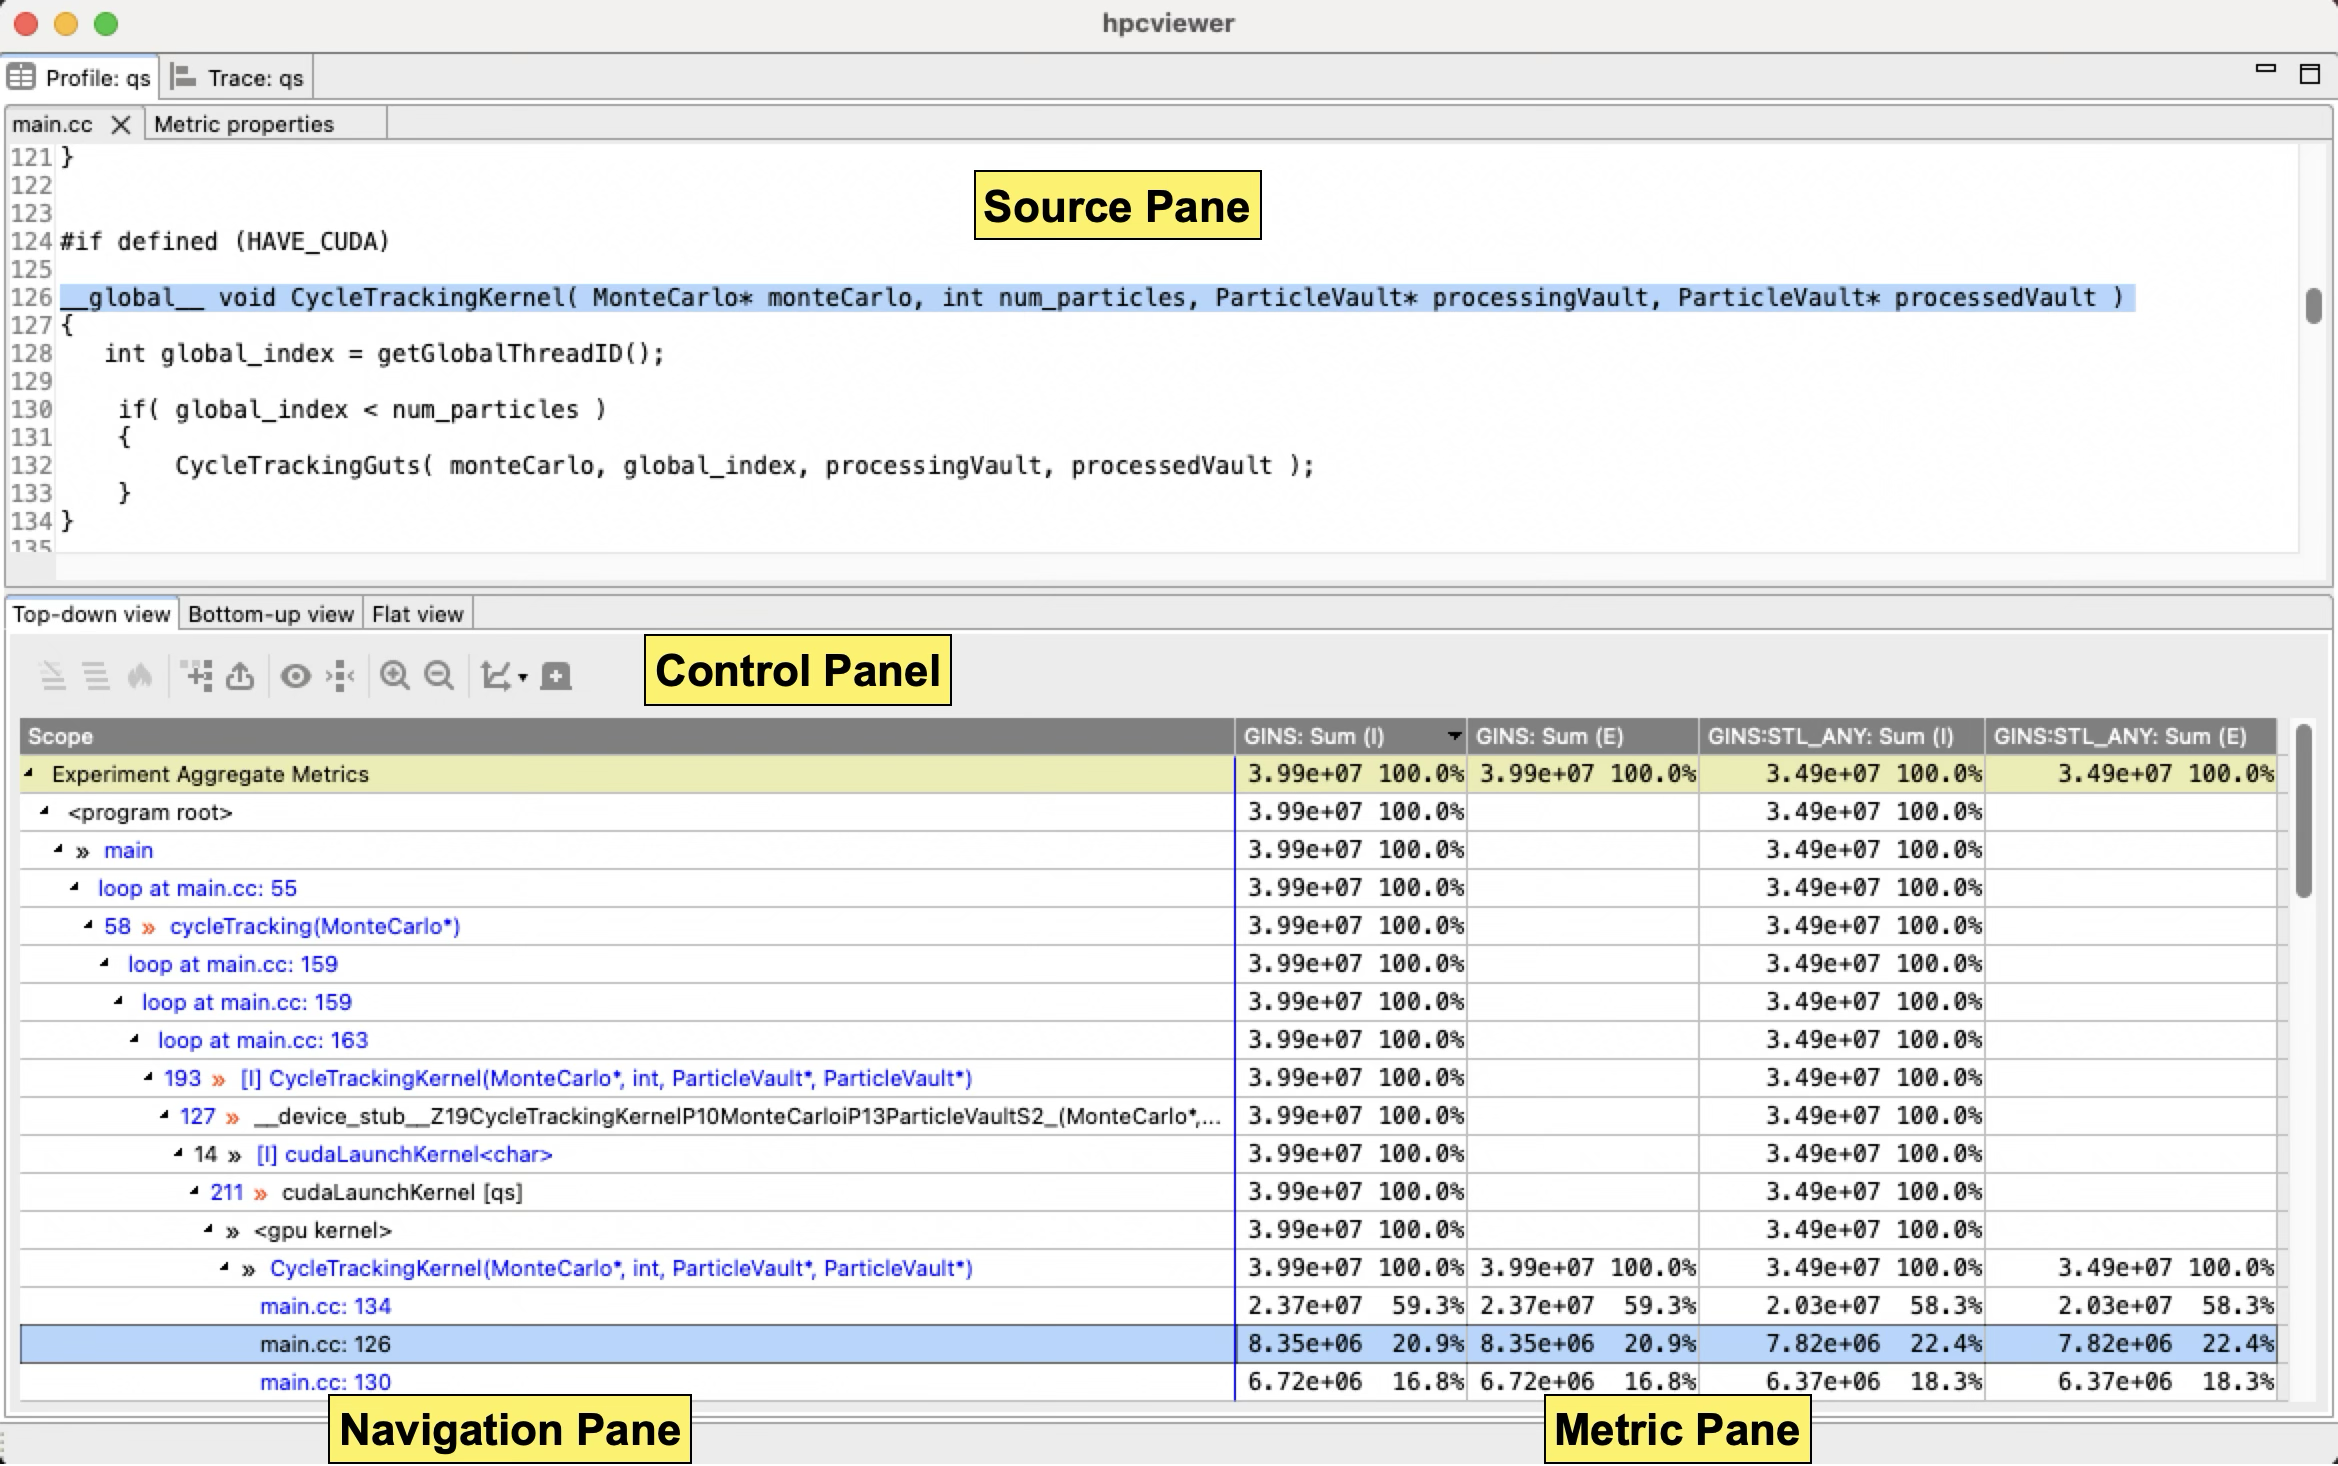Sort by GINS: Sum (E) column header
The height and width of the screenshot is (1466, 2338).
pos(1549,737)
